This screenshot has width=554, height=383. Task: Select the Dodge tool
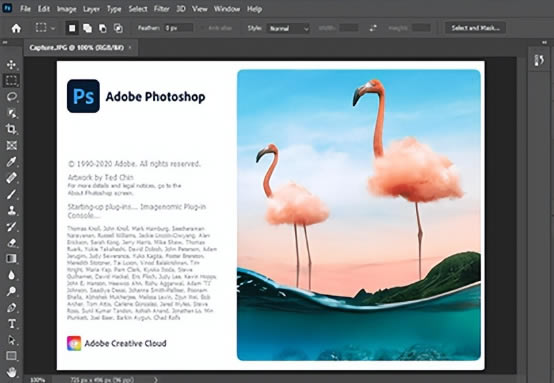11,291
